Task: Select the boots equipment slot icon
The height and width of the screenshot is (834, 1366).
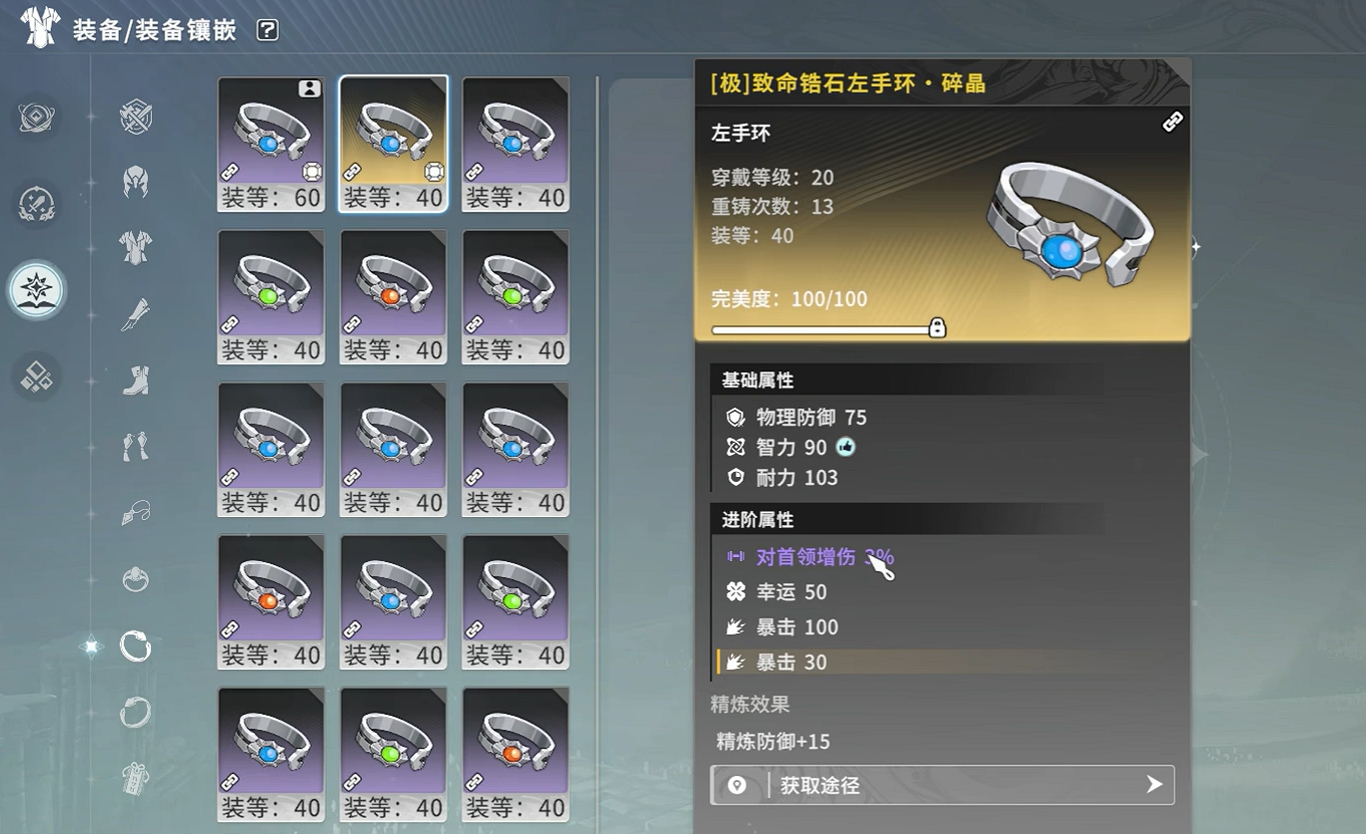Action: 135,380
